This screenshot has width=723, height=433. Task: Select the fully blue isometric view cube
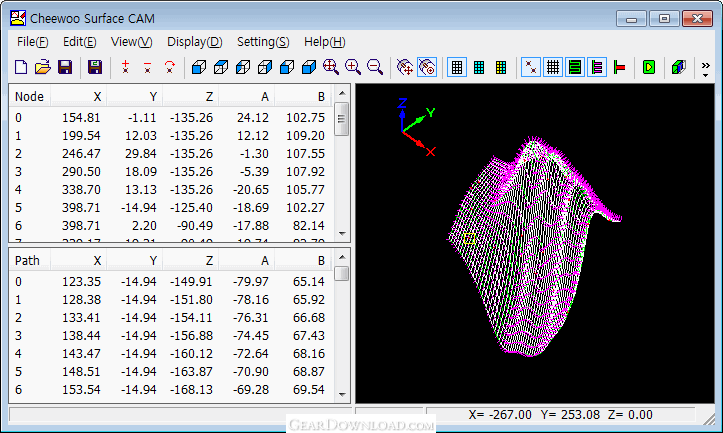click(x=309, y=67)
